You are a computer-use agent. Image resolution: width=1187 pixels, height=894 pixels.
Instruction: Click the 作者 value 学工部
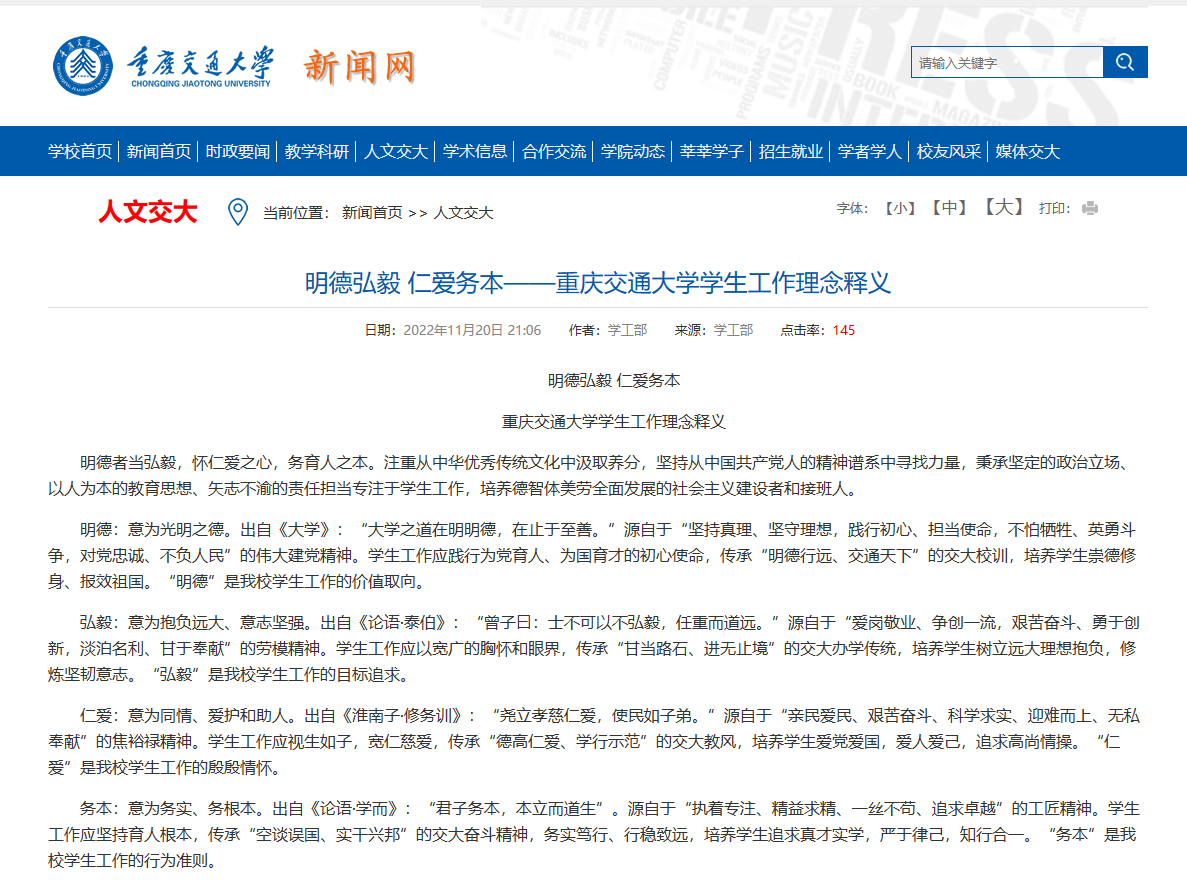(x=628, y=330)
